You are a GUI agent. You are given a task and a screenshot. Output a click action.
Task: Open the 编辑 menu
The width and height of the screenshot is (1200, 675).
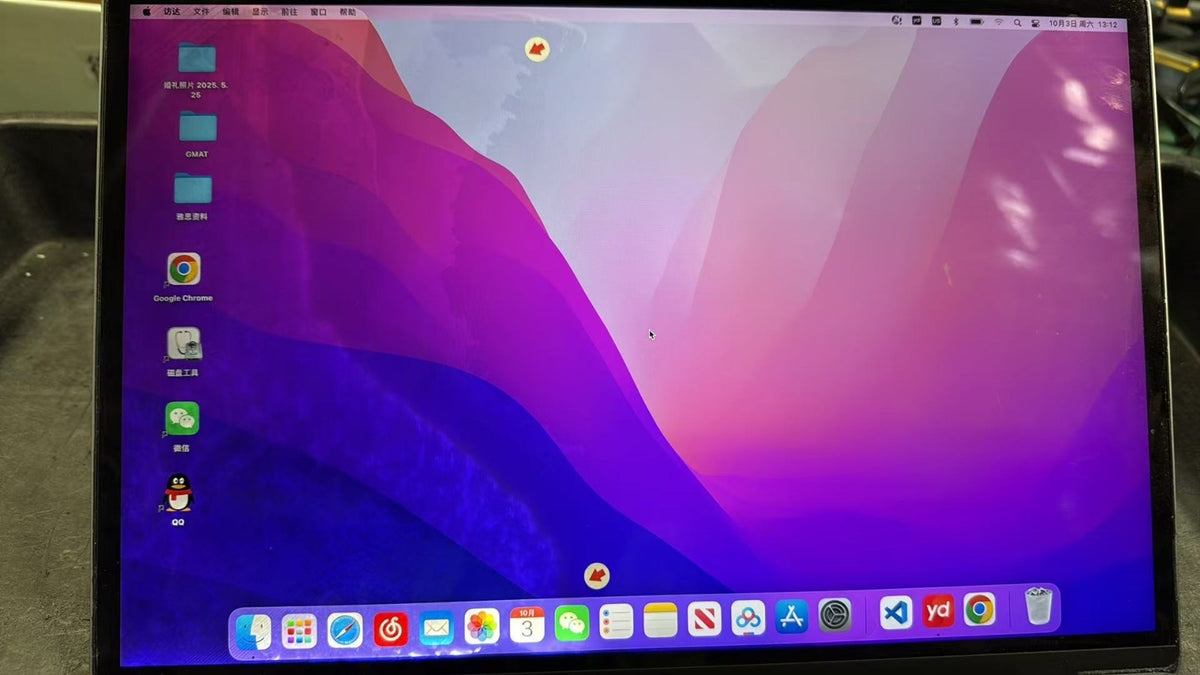pos(231,12)
